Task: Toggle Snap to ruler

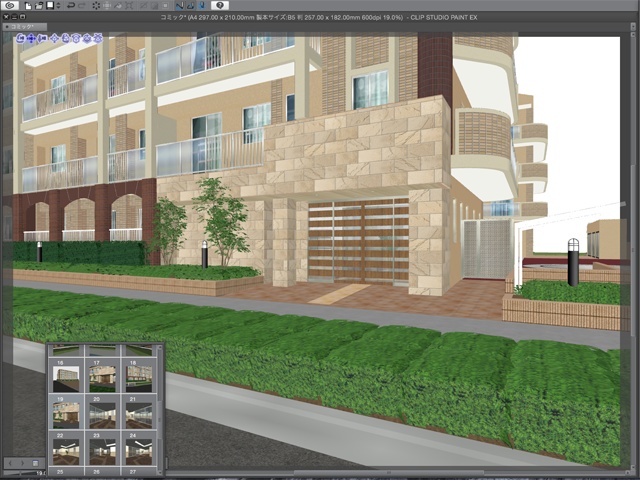Action: (180, 5)
